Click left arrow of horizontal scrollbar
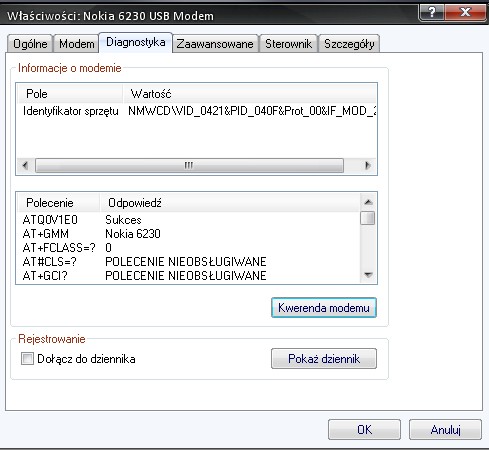The width and height of the screenshot is (489, 450). pyautogui.click(x=25, y=165)
